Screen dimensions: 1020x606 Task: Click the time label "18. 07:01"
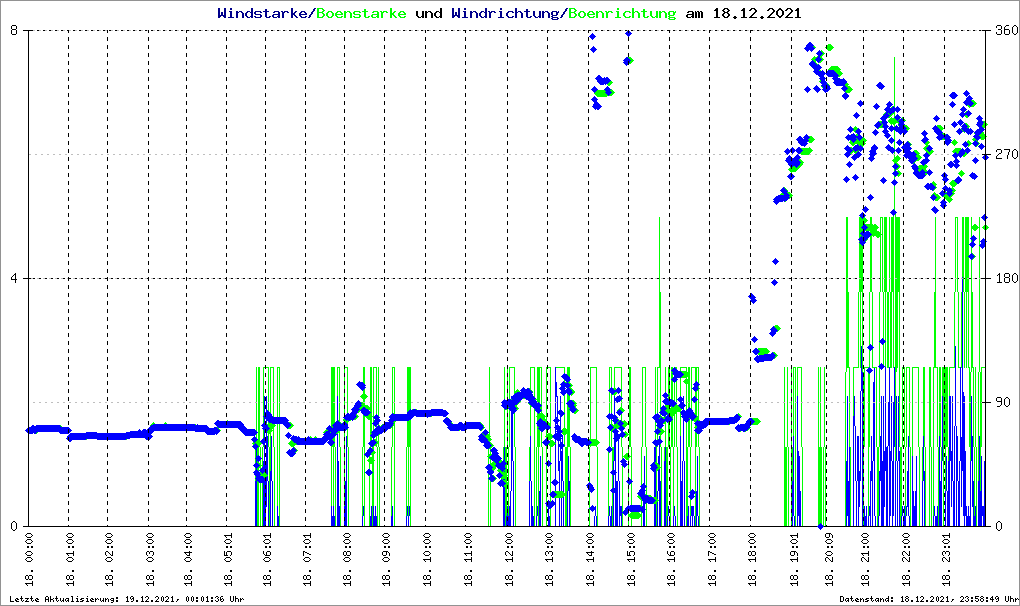click(x=307, y=559)
